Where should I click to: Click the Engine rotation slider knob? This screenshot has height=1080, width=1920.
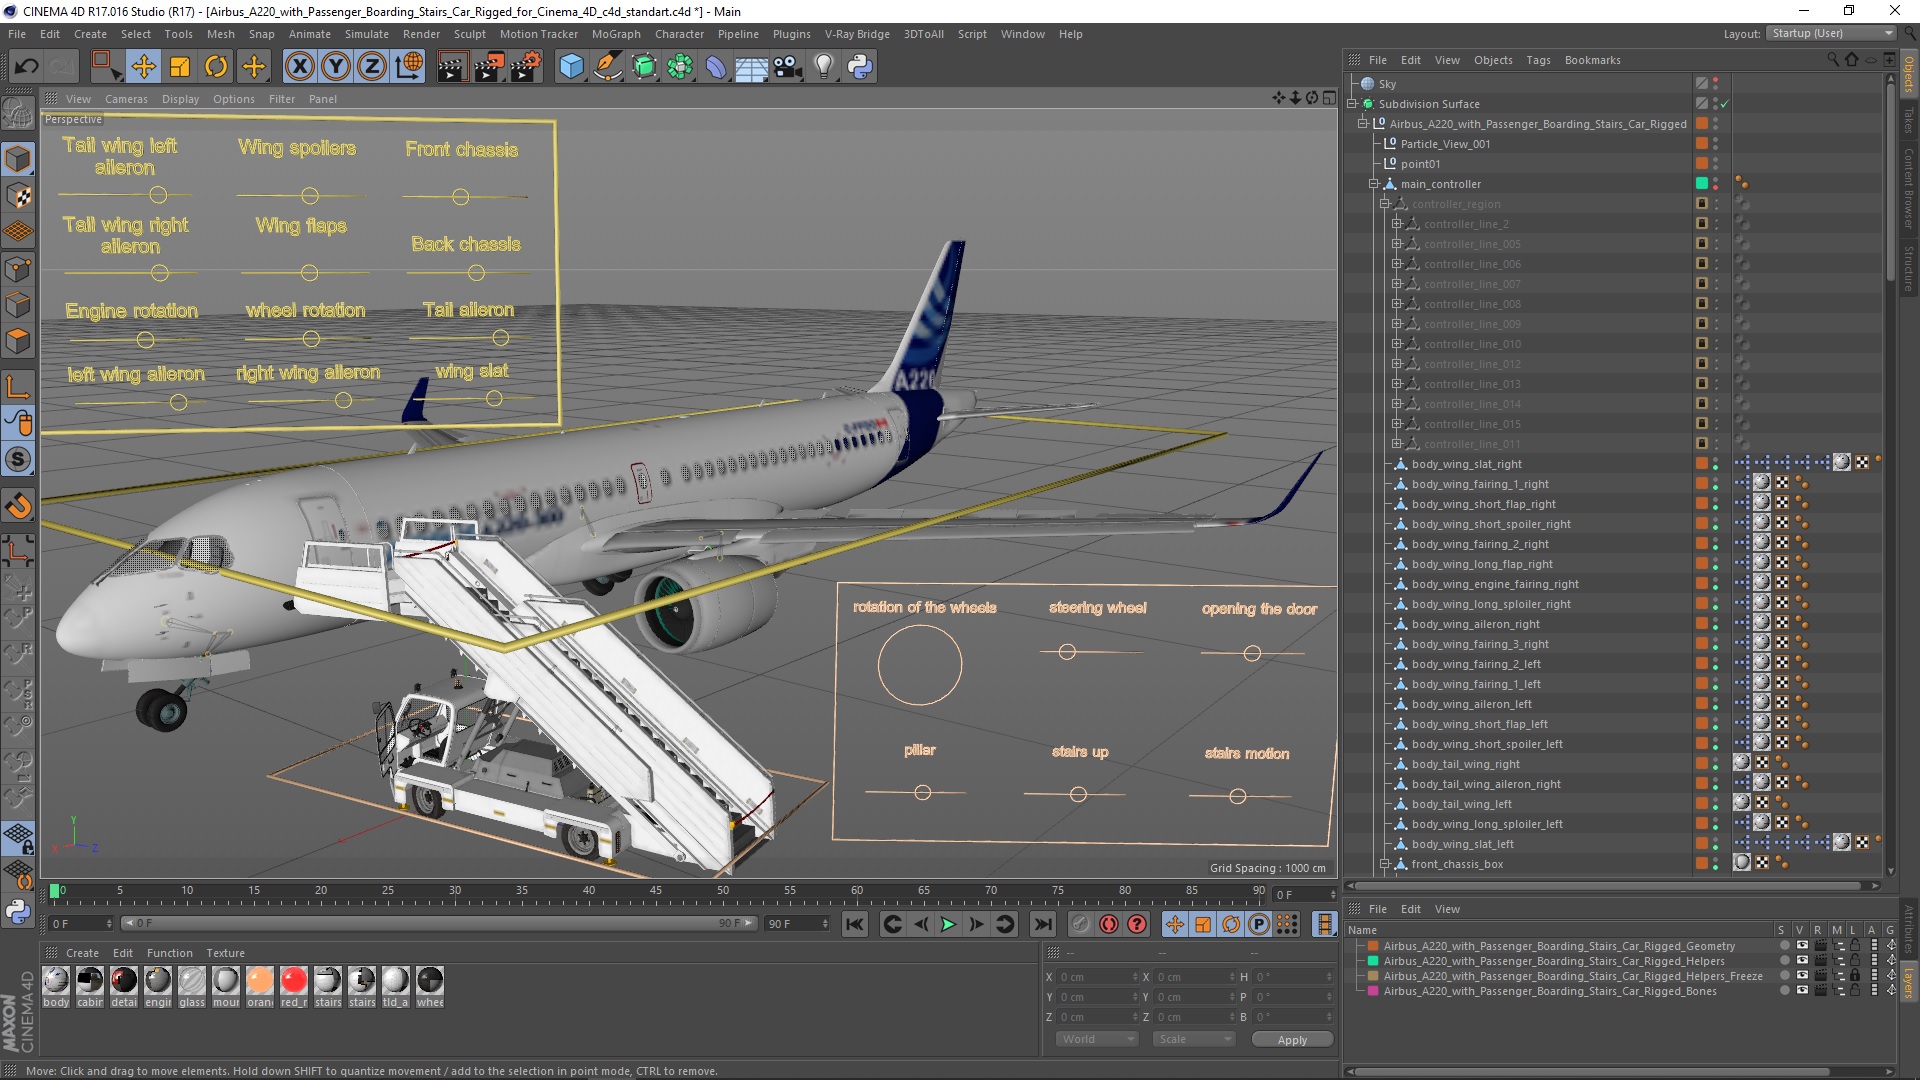click(145, 340)
